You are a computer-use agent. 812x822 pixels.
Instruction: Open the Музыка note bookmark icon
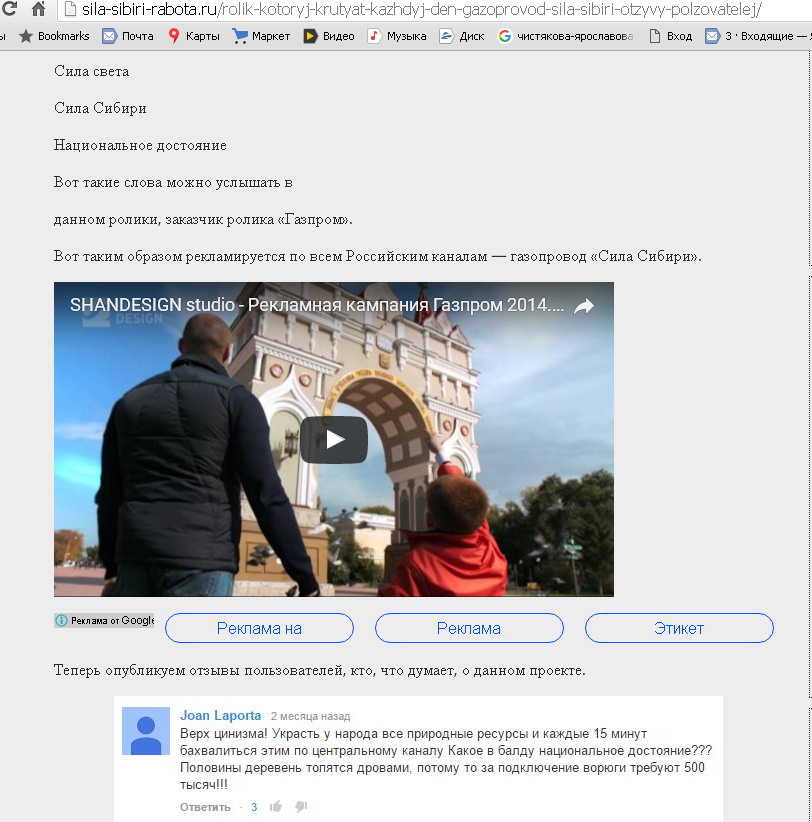pos(374,36)
